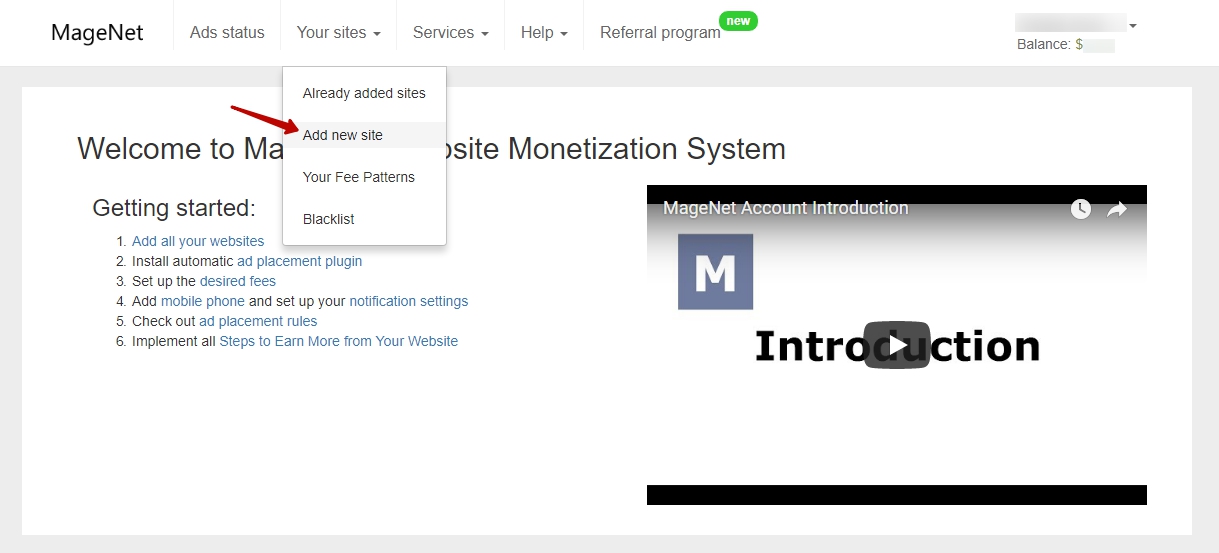The image size is (1219, 553).
Task: Click the 'Introduction' text in video thumbnail
Action: pyautogui.click(x=897, y=346)
